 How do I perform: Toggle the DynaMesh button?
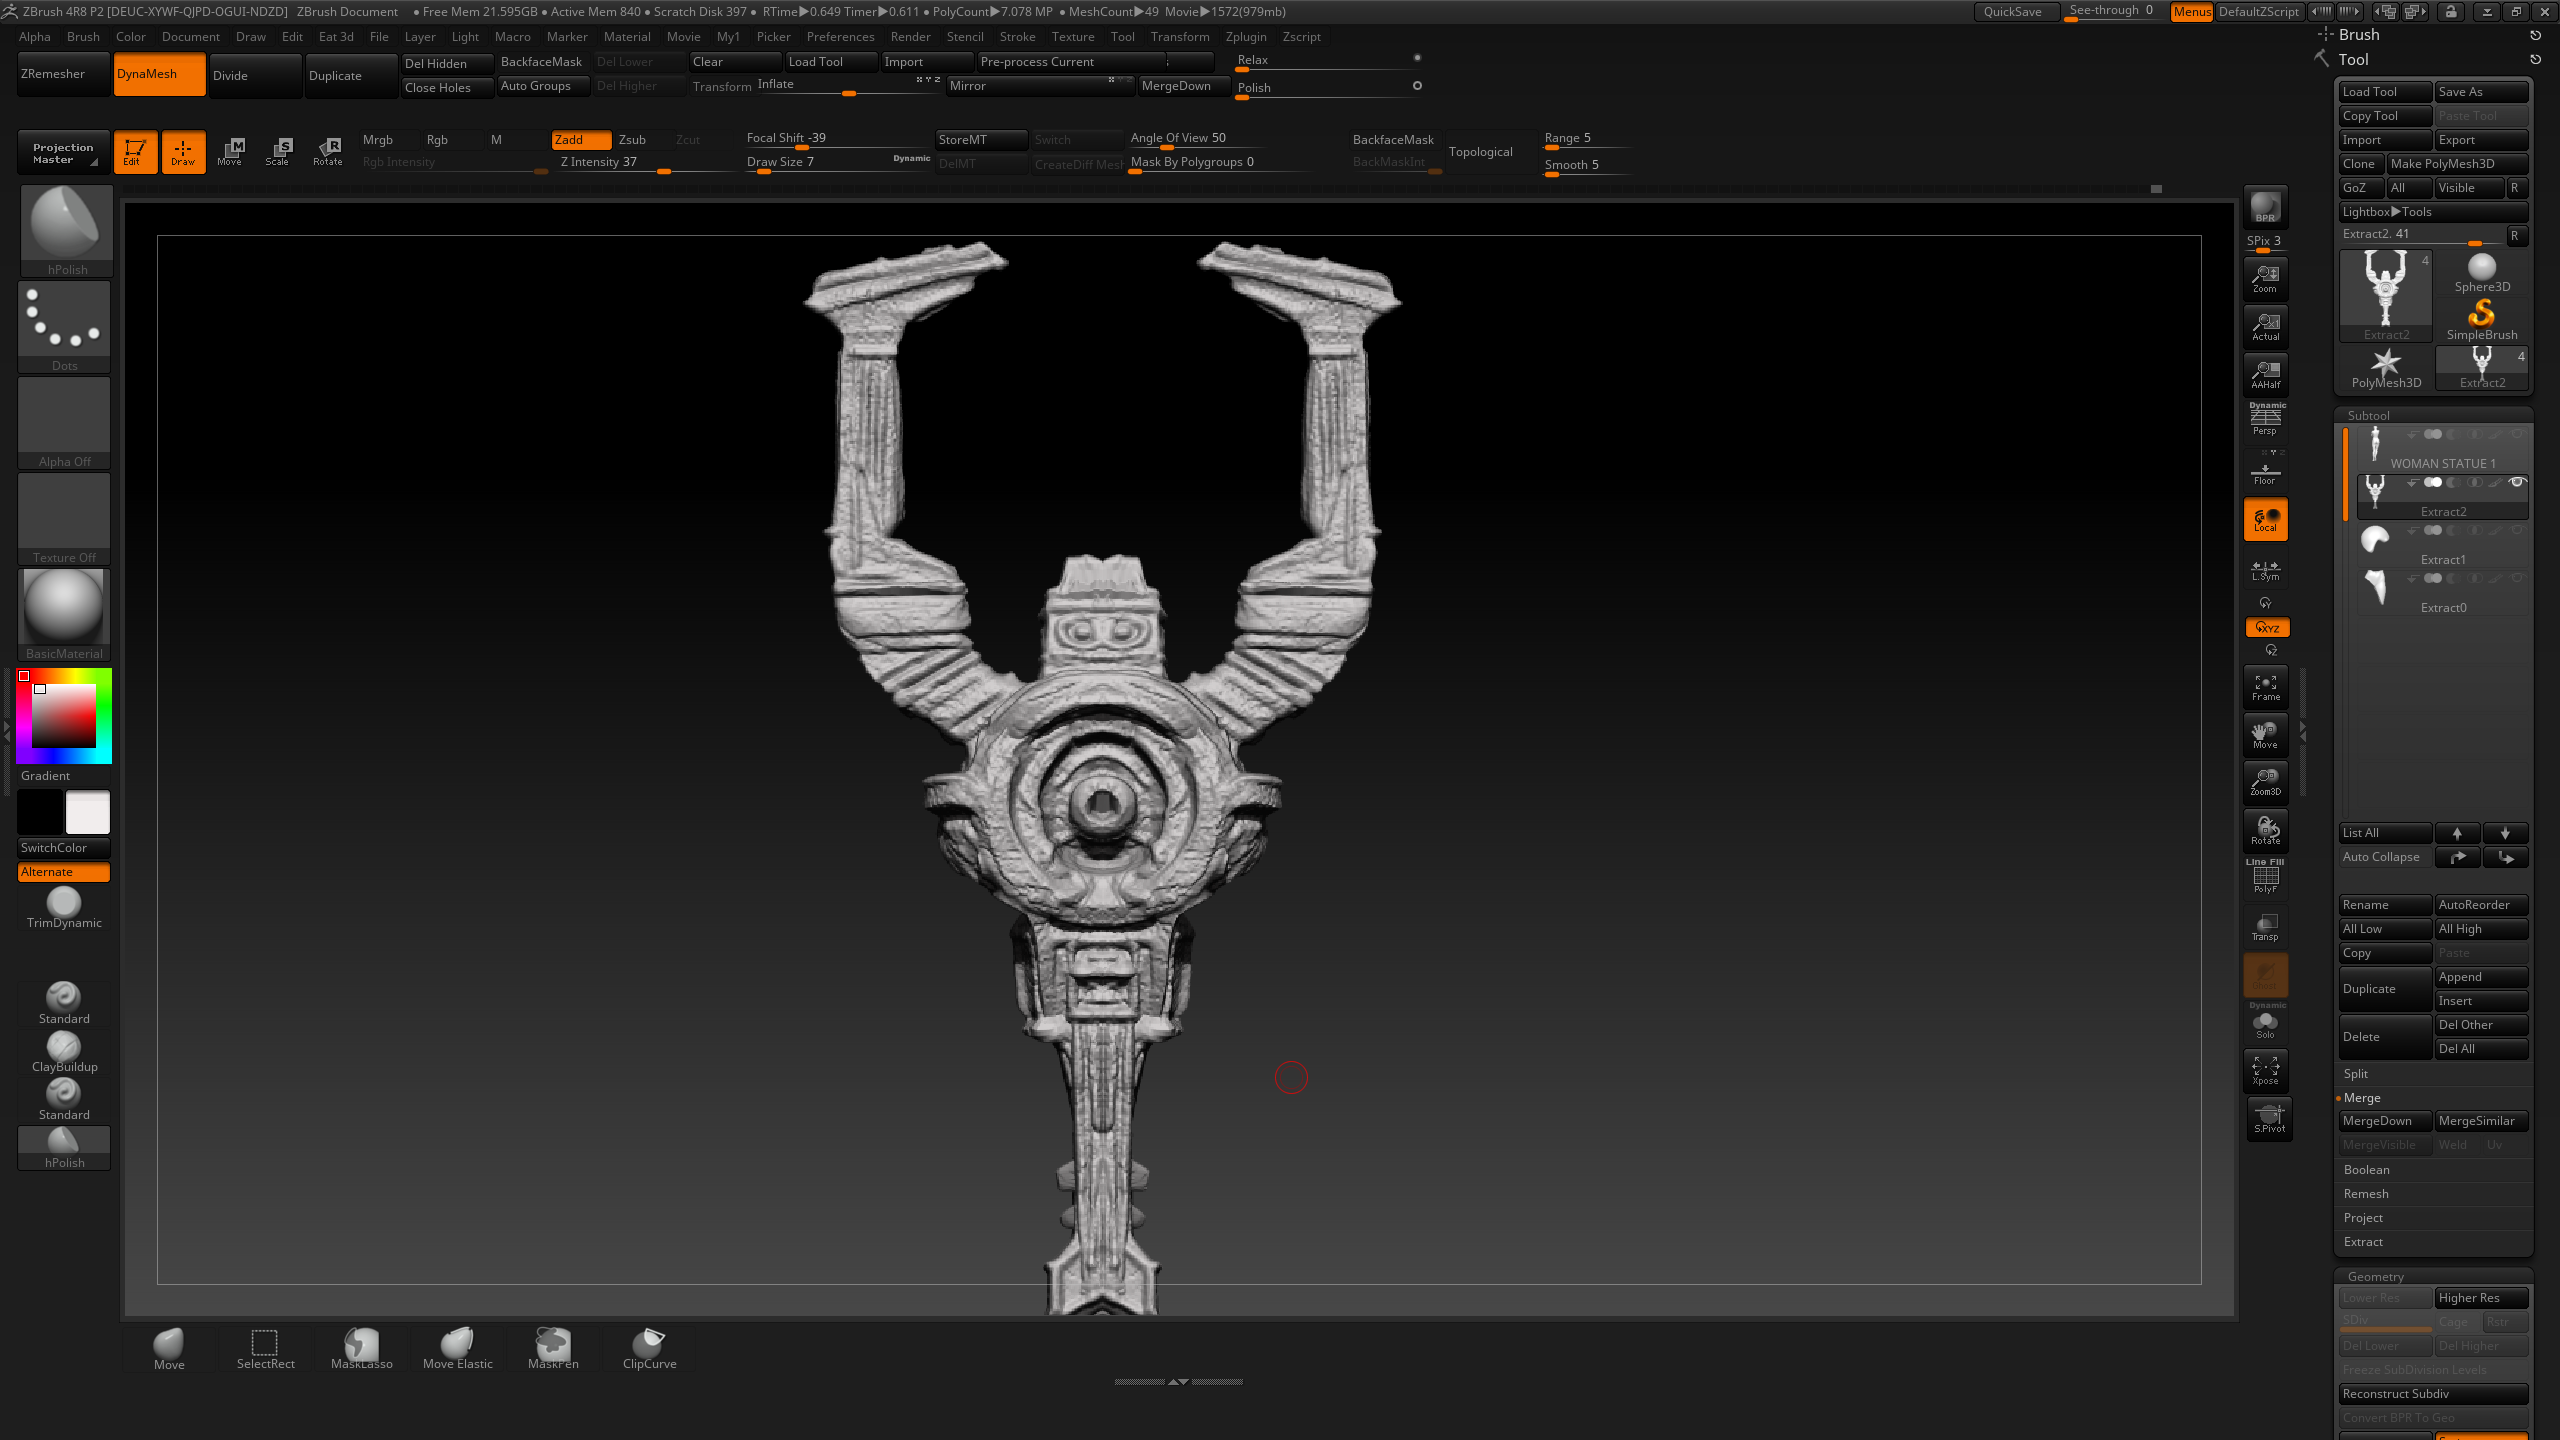(159, 75)
